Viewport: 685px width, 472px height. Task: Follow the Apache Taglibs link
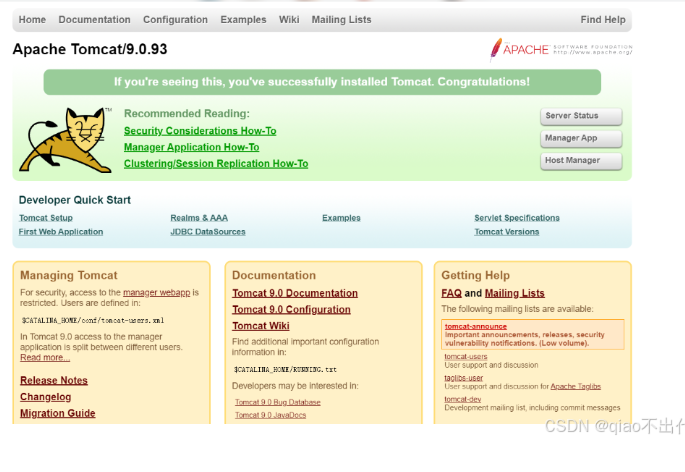575,386
